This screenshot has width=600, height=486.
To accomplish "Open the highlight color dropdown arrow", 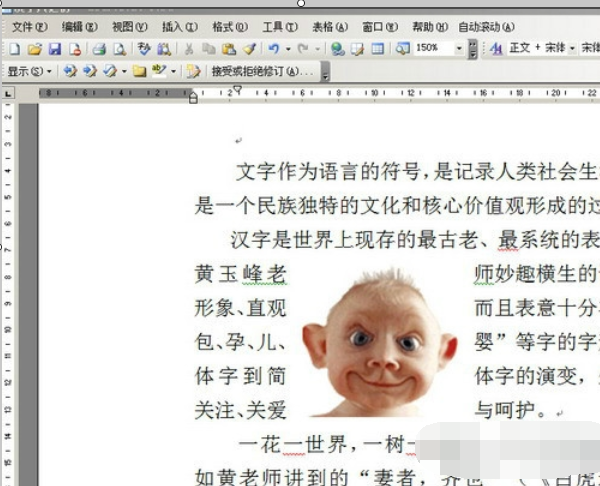I will 173,71.
